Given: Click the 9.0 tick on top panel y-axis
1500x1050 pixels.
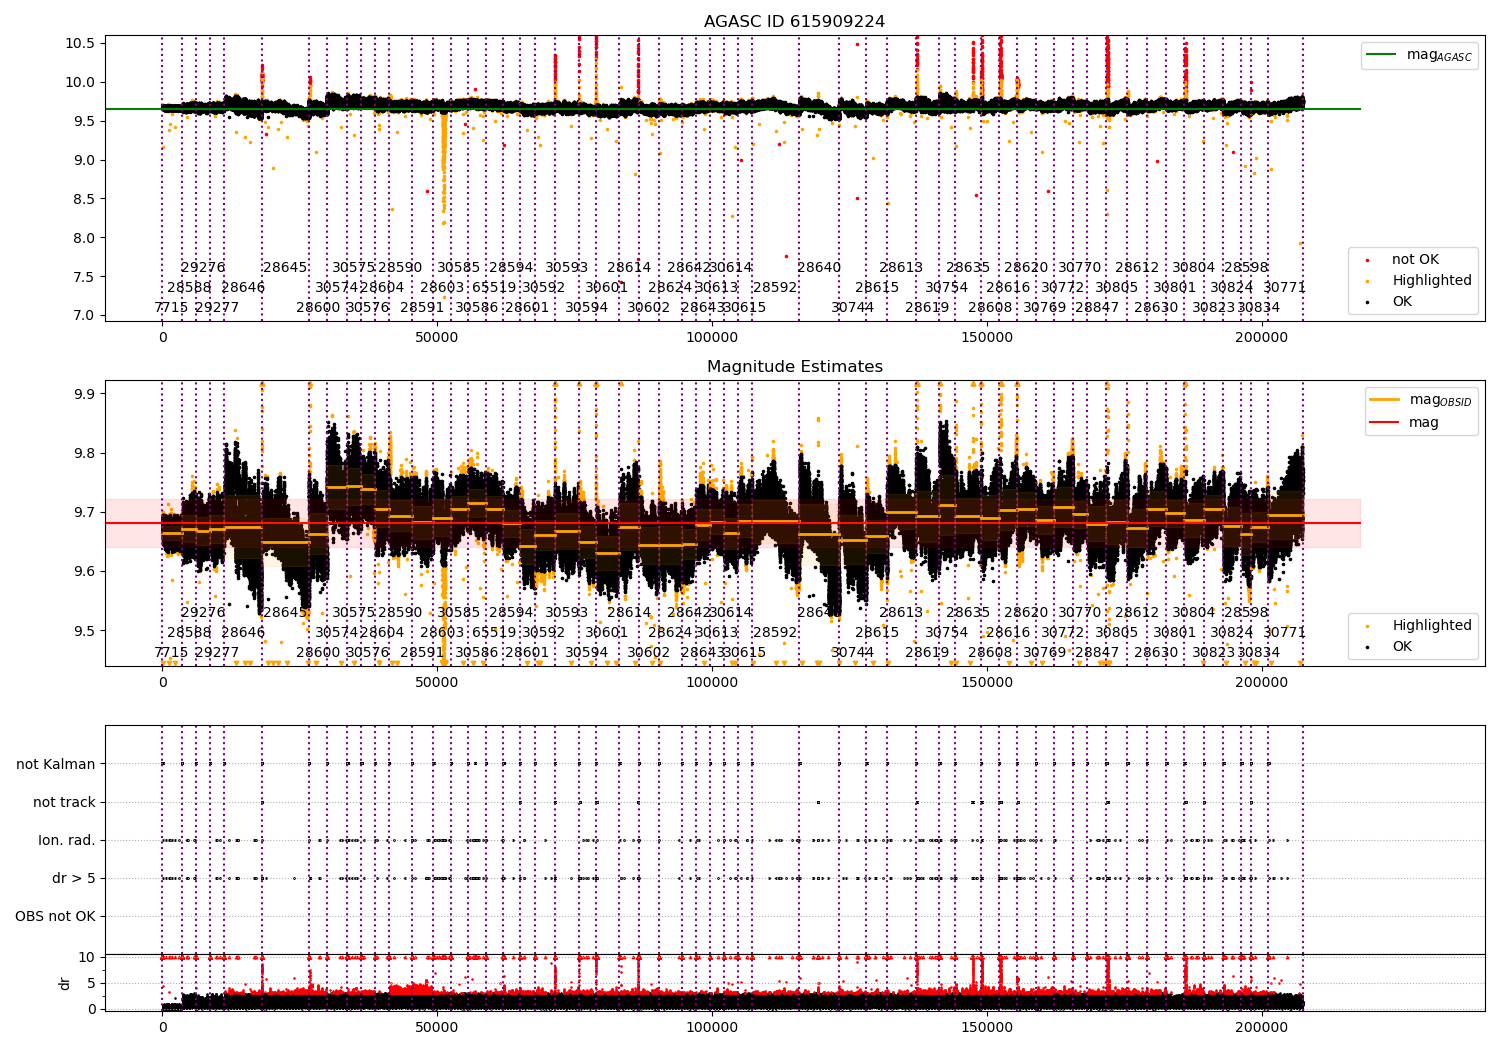Looking at the screenshot, I should pos(83,160).
